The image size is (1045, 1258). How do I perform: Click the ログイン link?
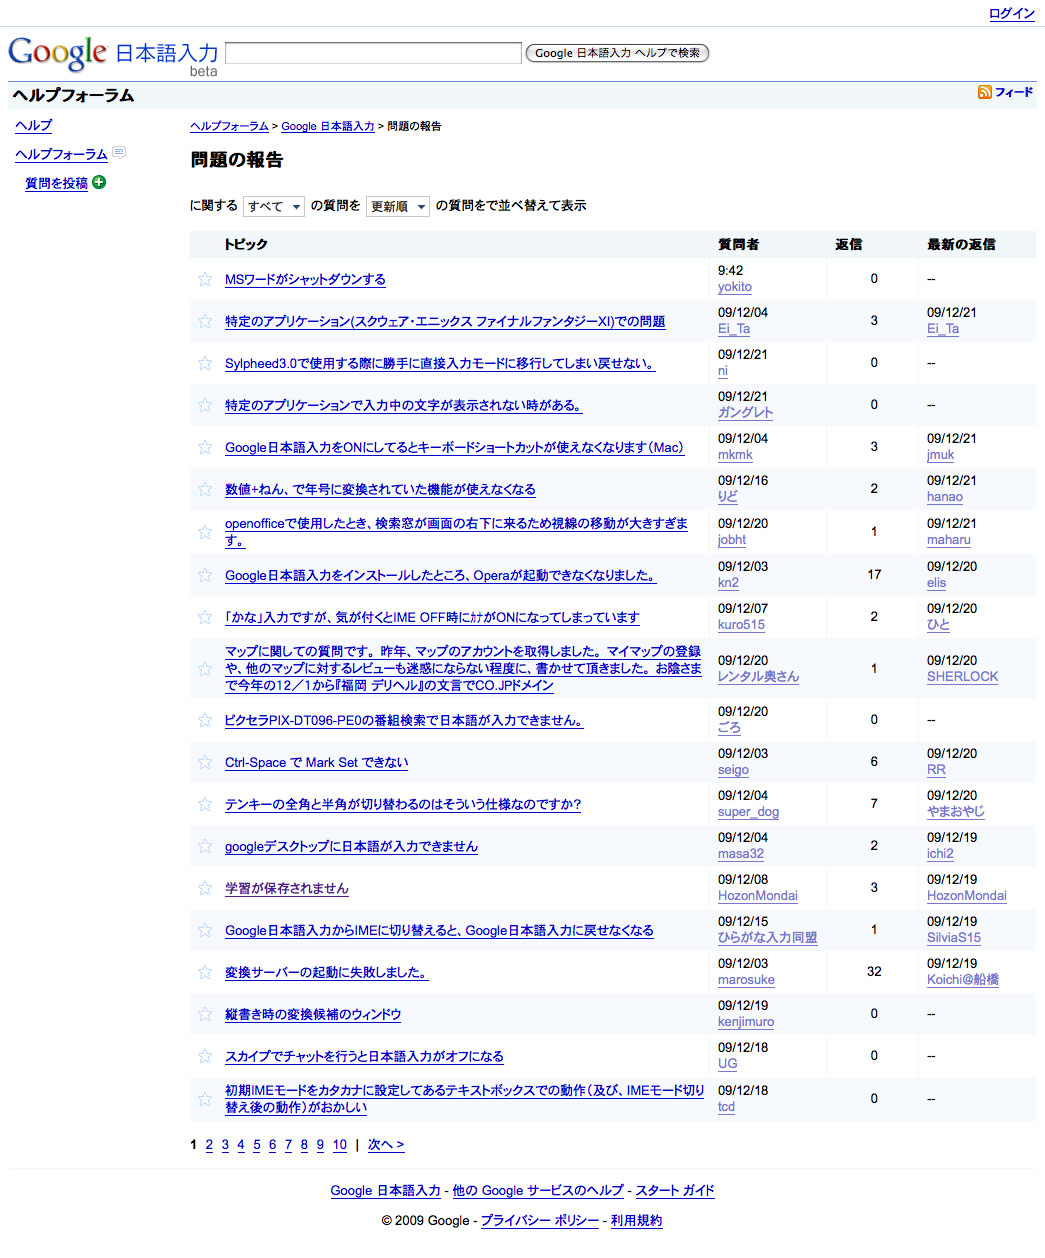point(1011,13)
